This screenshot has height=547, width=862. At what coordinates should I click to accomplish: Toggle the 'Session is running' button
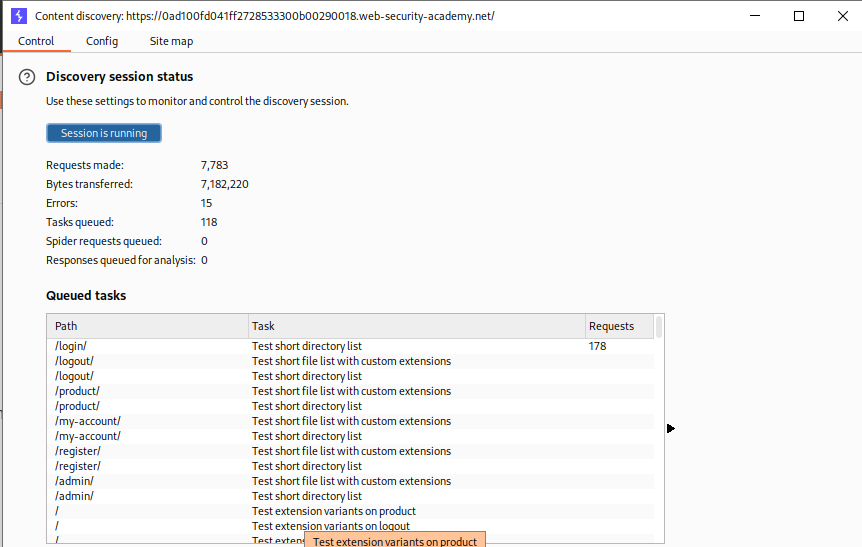tap(104, 133)
